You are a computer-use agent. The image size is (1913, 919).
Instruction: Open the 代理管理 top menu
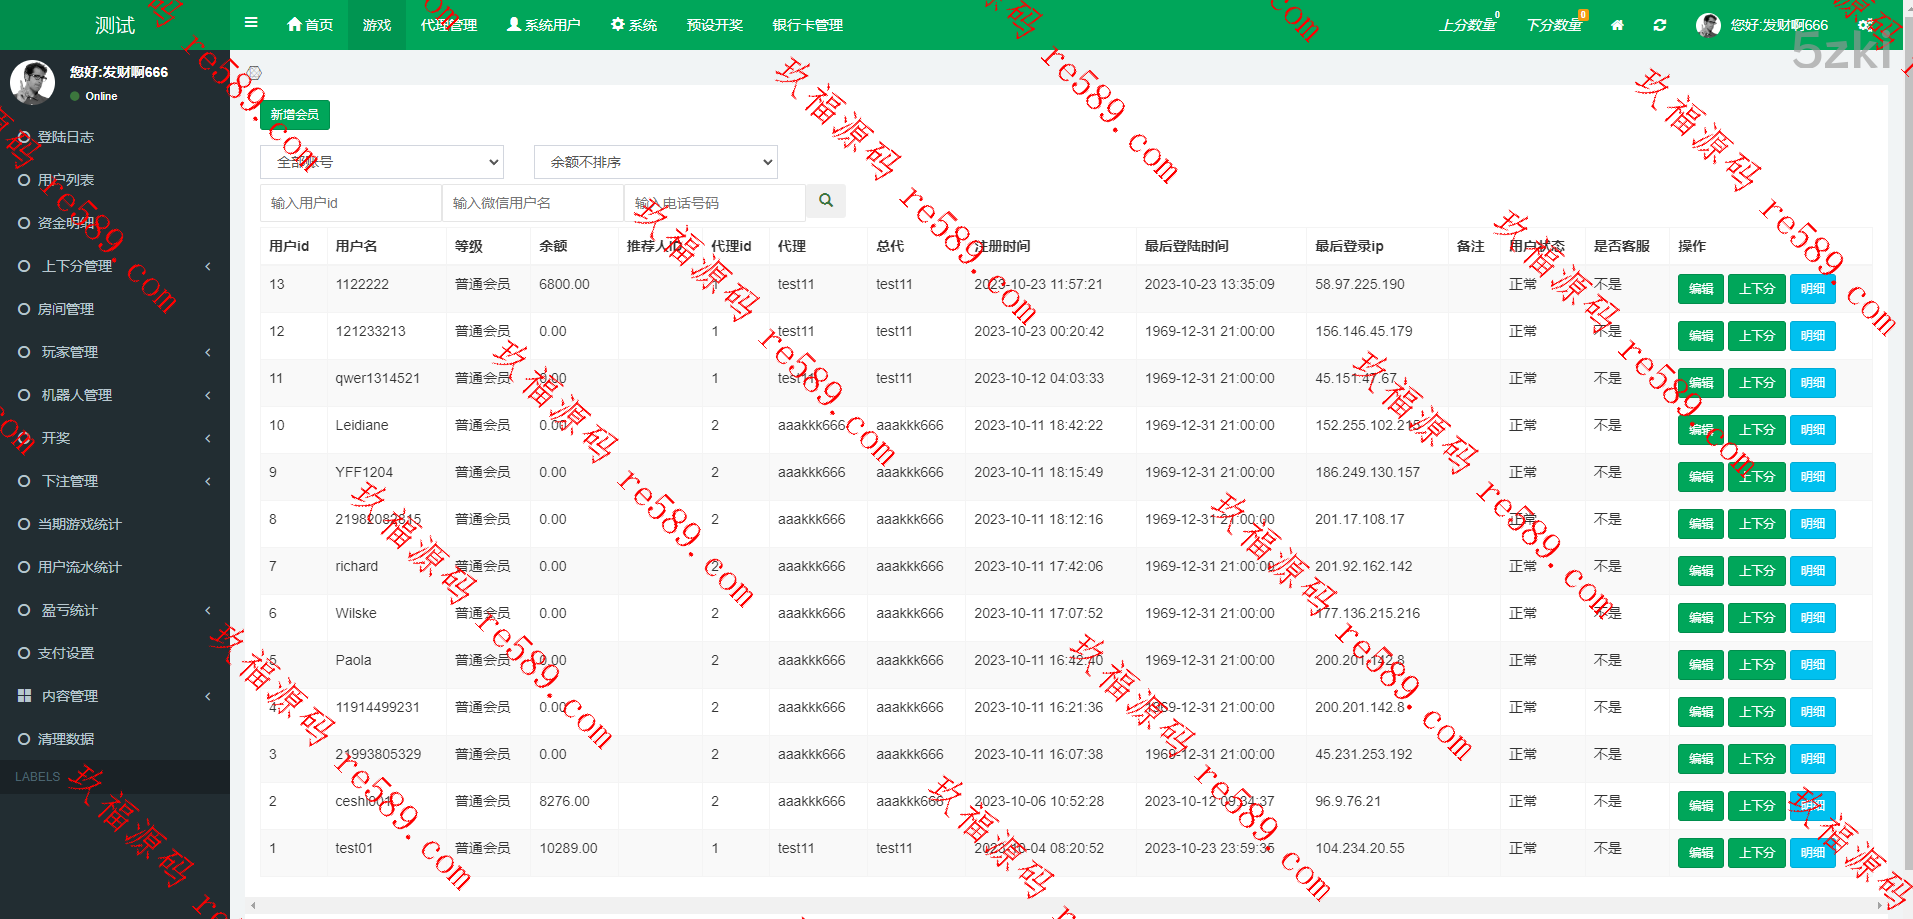click(449, 25)
